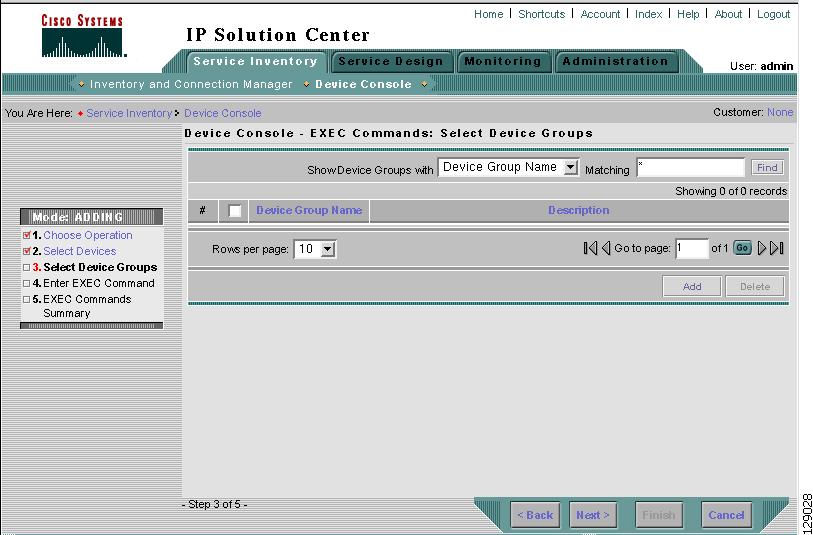This screenshot has height=535, width=813.
Task: Click the Finish button
Action: [659, 515]
